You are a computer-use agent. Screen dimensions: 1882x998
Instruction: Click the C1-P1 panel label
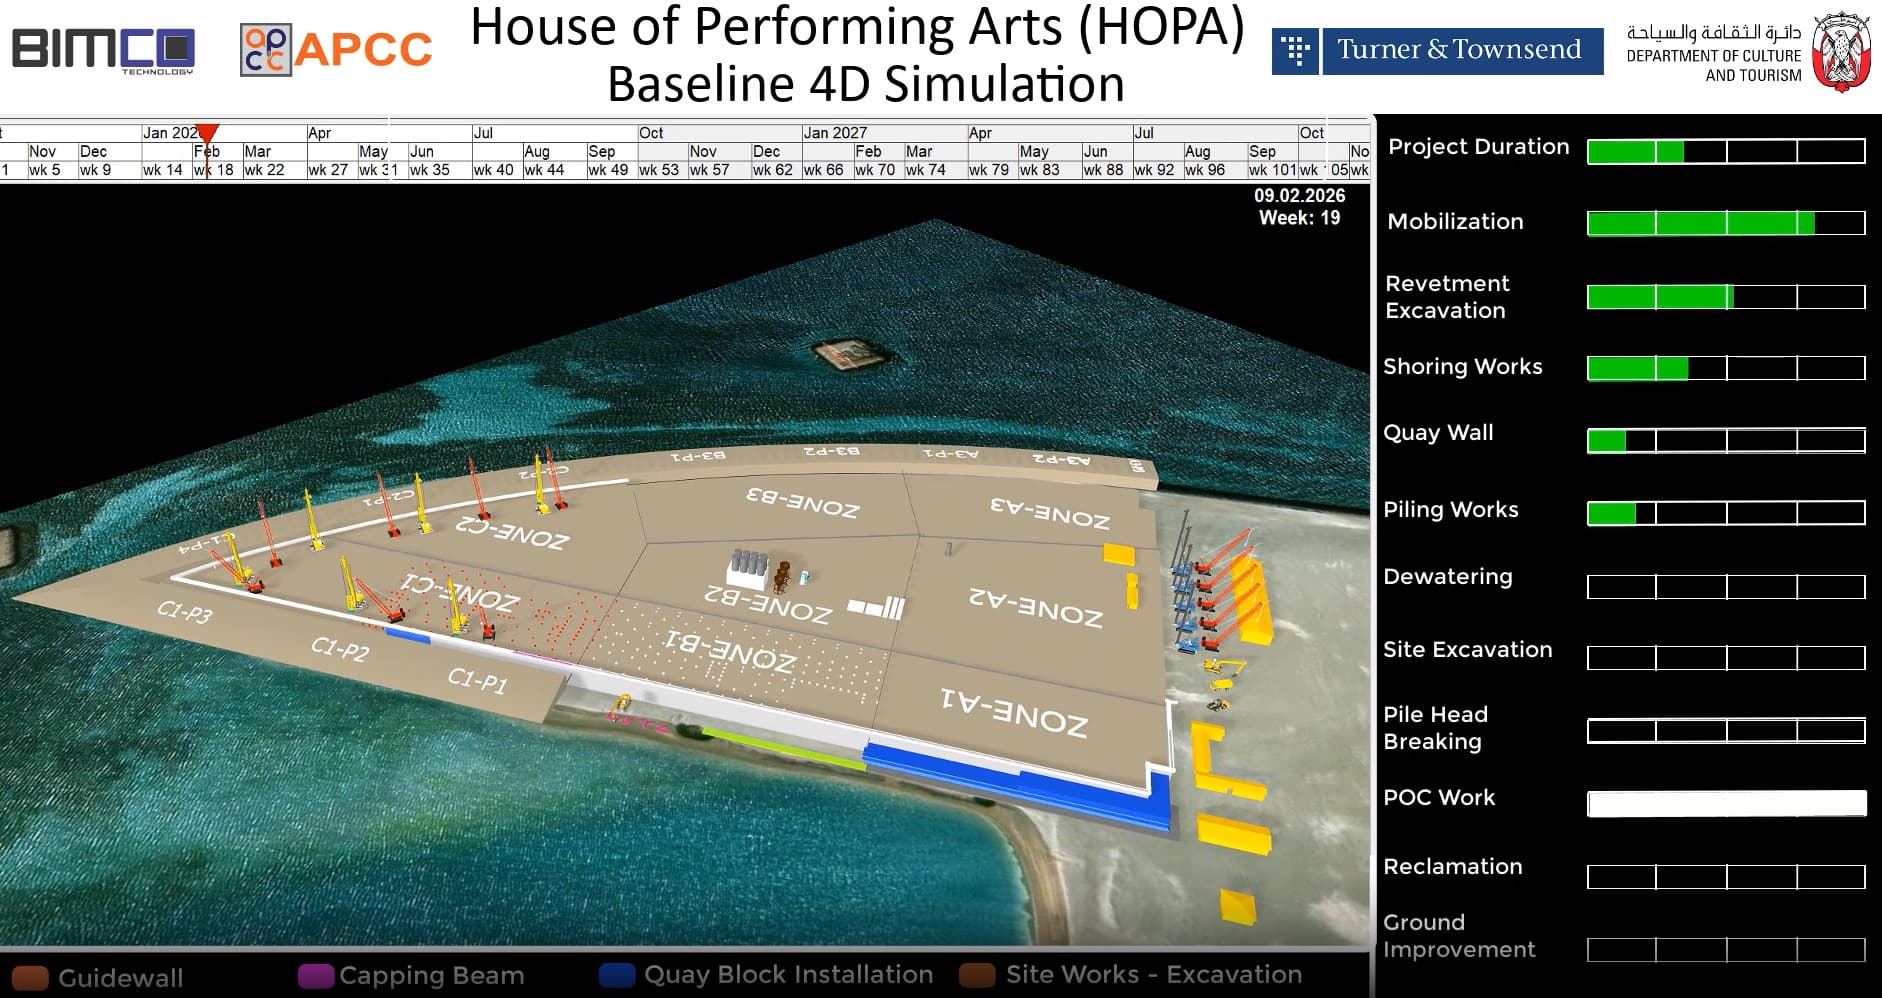[477, 681]
